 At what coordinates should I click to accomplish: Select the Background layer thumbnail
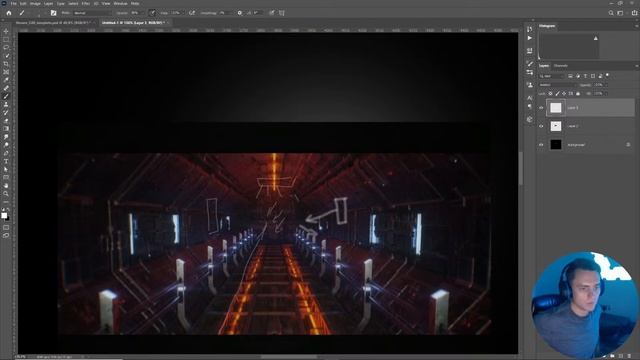(556, 144)
